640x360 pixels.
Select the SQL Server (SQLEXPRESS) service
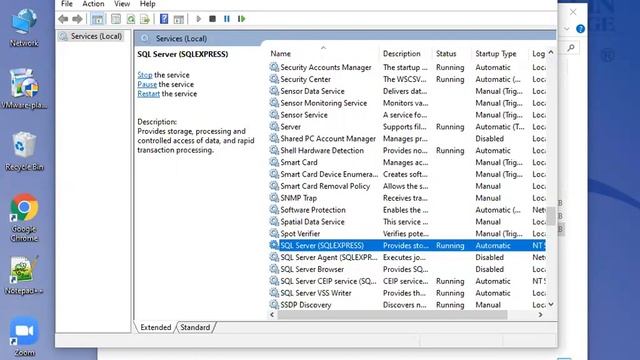pyautogui.click(x=407, y=245)
